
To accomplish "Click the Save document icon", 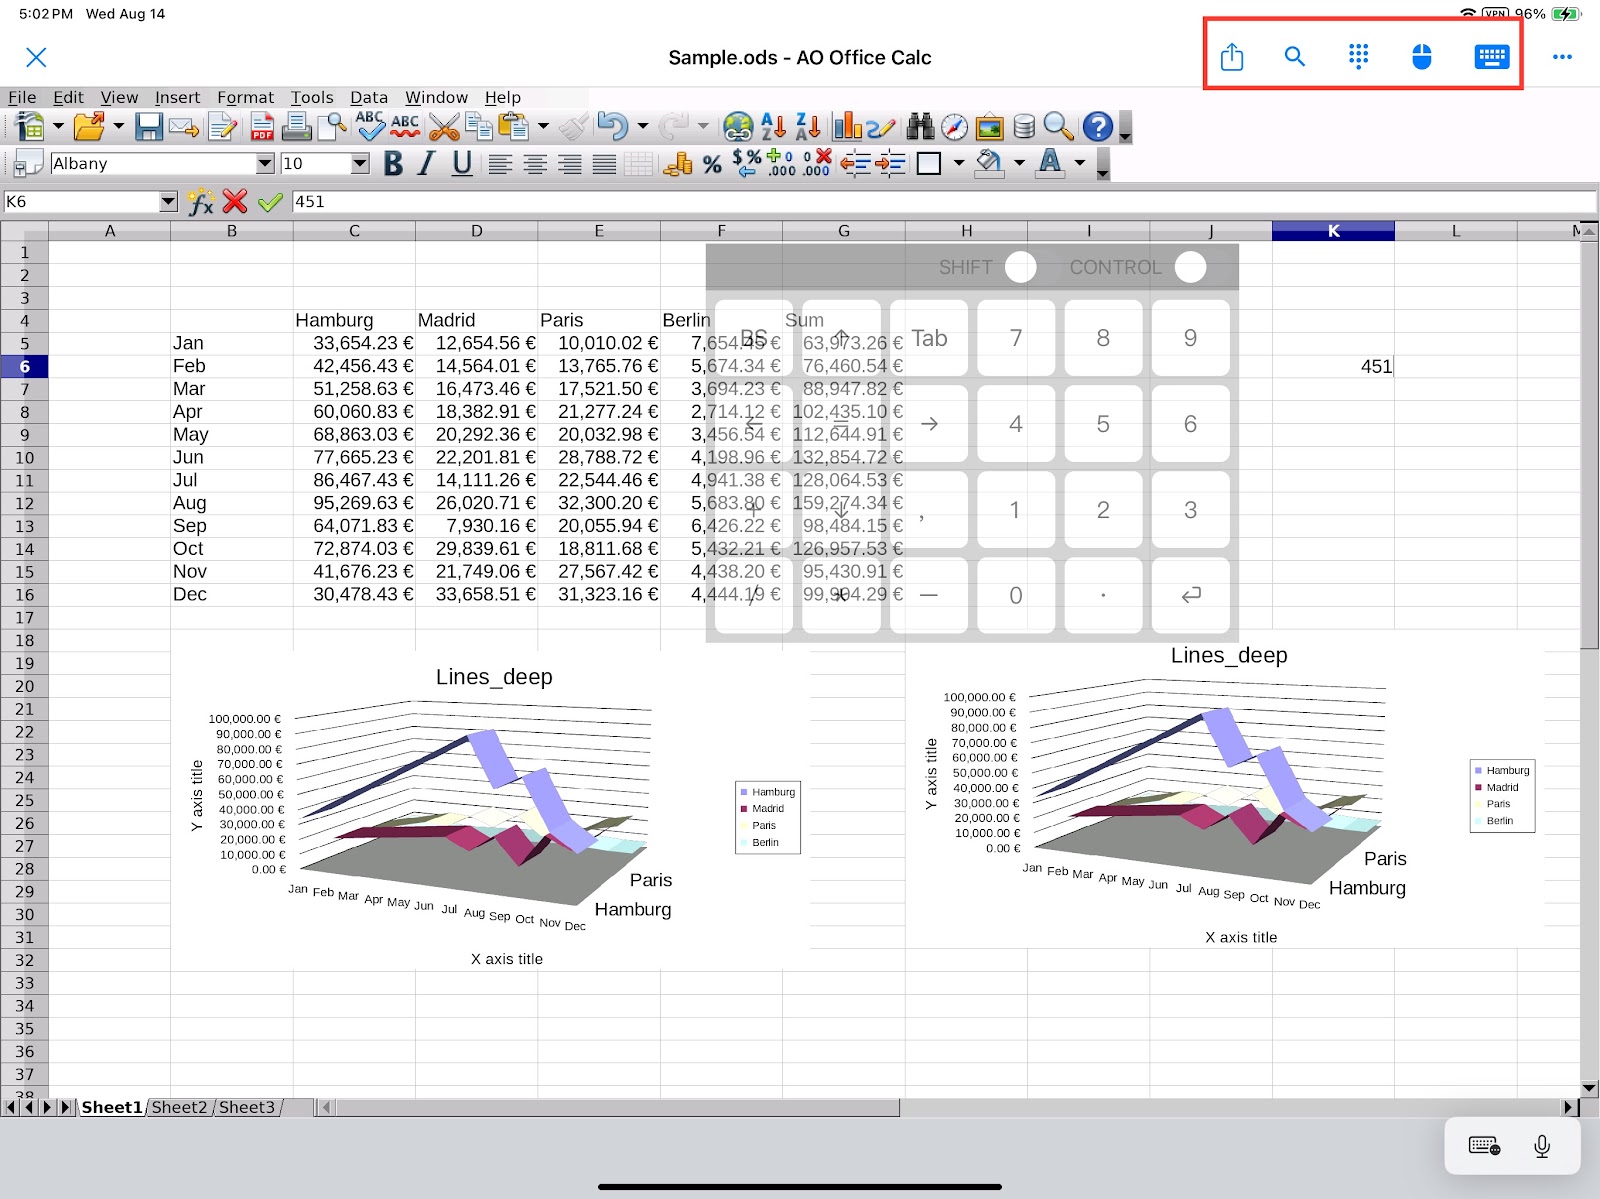I will point(149,127).
